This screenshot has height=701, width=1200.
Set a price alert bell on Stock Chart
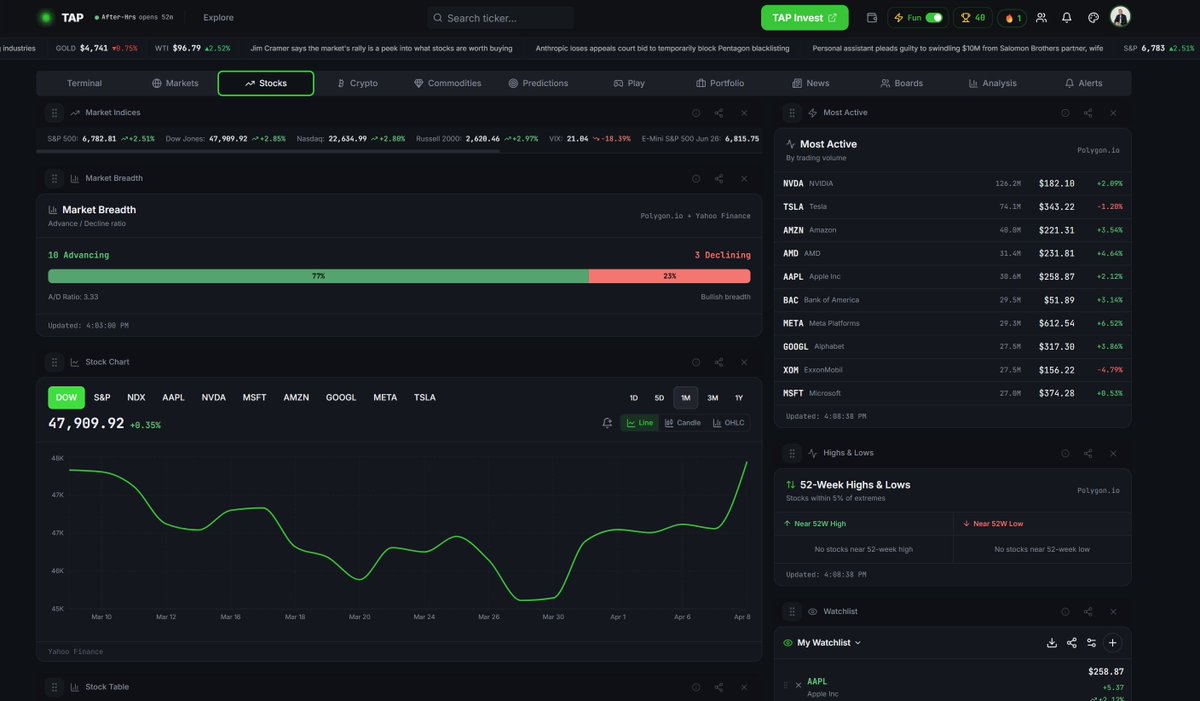[x=607, y=423]
